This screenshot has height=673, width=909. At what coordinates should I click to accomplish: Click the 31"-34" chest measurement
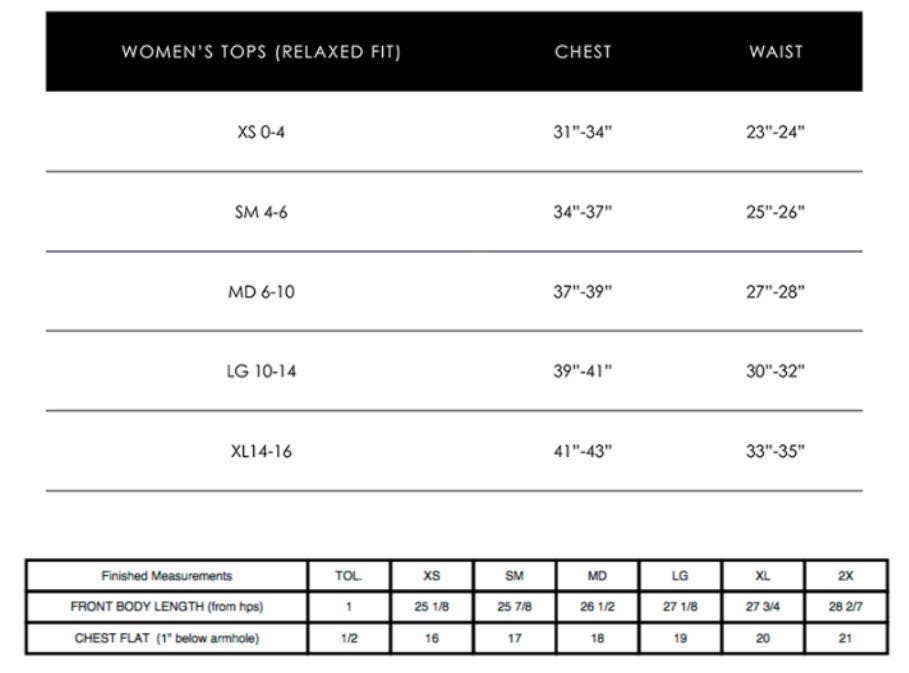tap(583, 132)
